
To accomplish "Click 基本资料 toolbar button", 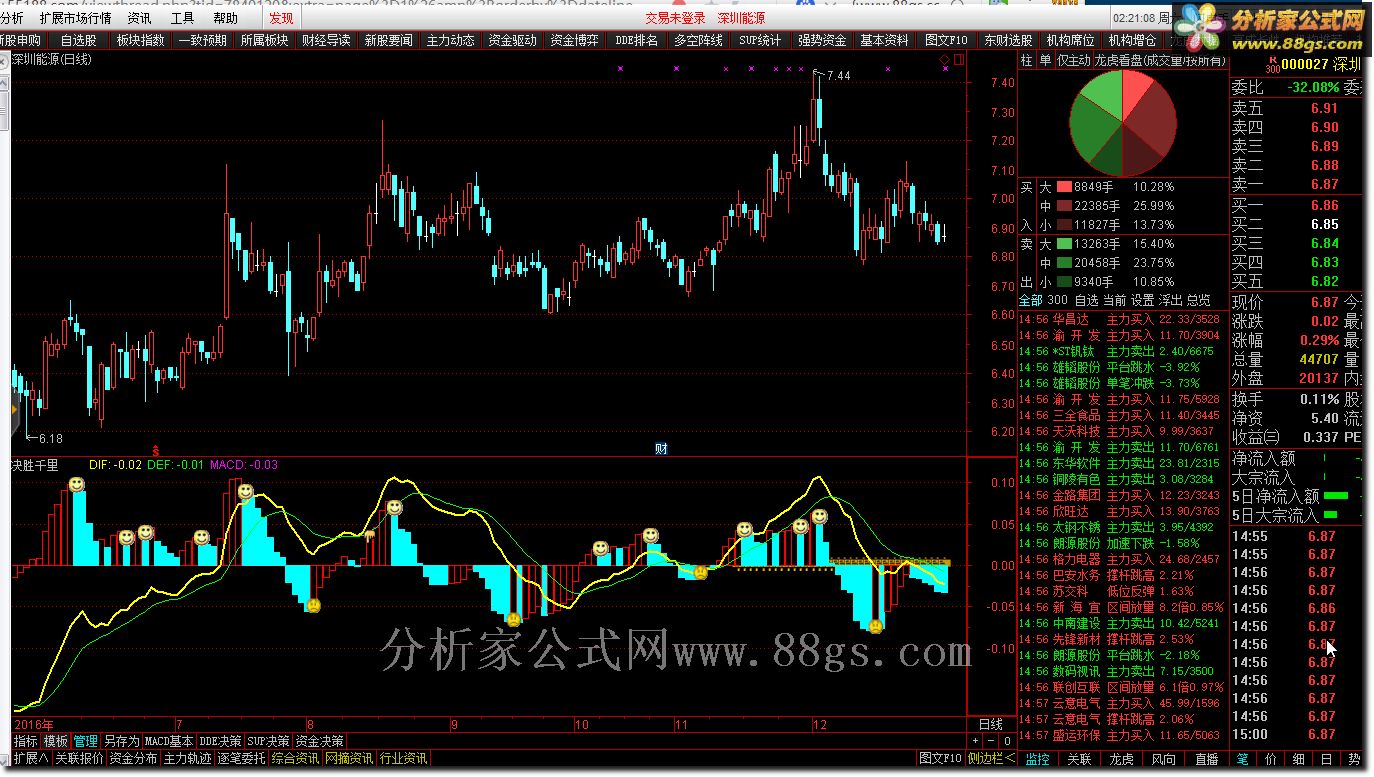I will pos(884,41).
